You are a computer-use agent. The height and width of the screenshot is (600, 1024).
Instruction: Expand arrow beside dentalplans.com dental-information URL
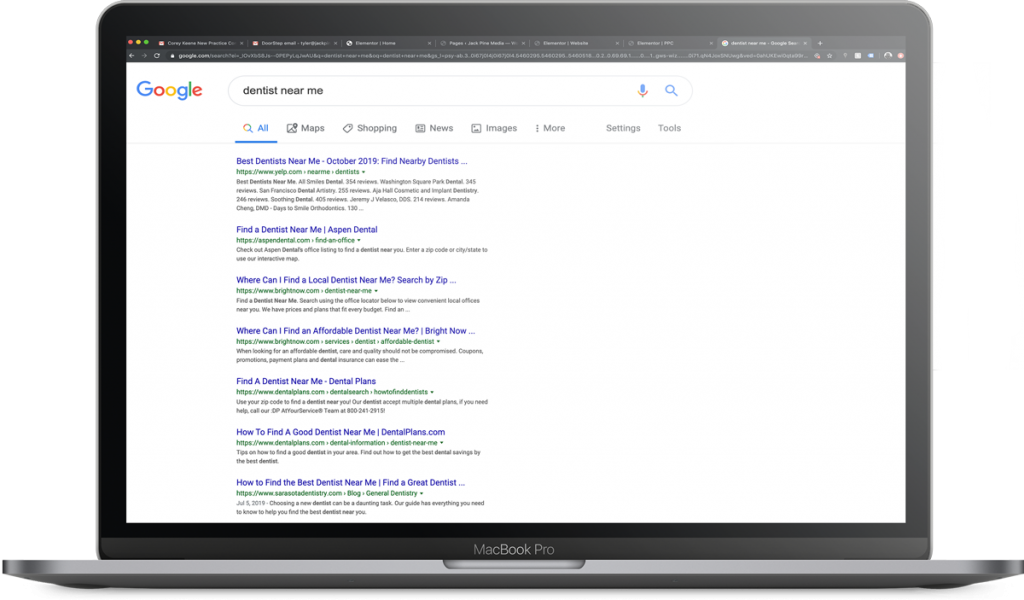pyautogui.click(x=441, y=443)
